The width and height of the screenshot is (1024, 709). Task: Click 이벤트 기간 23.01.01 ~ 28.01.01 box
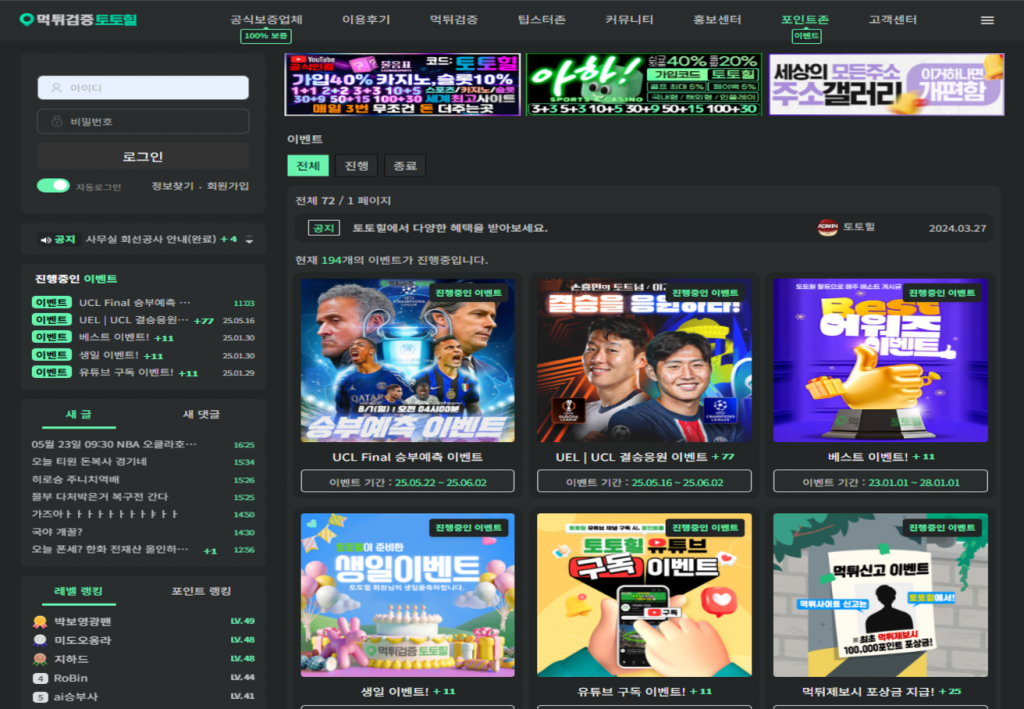click(x=880, y=482)
